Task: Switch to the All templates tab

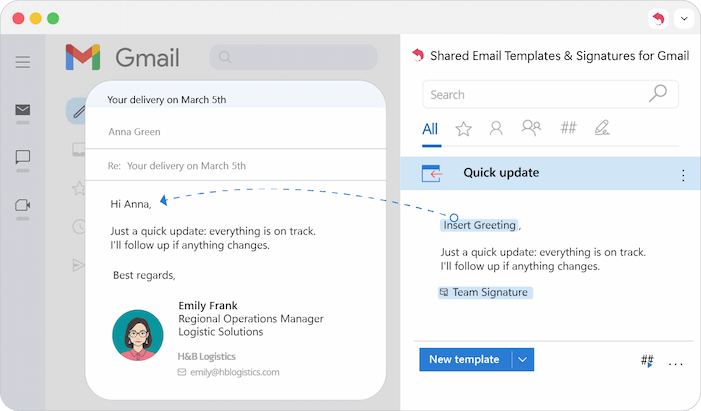Action: 430,129
